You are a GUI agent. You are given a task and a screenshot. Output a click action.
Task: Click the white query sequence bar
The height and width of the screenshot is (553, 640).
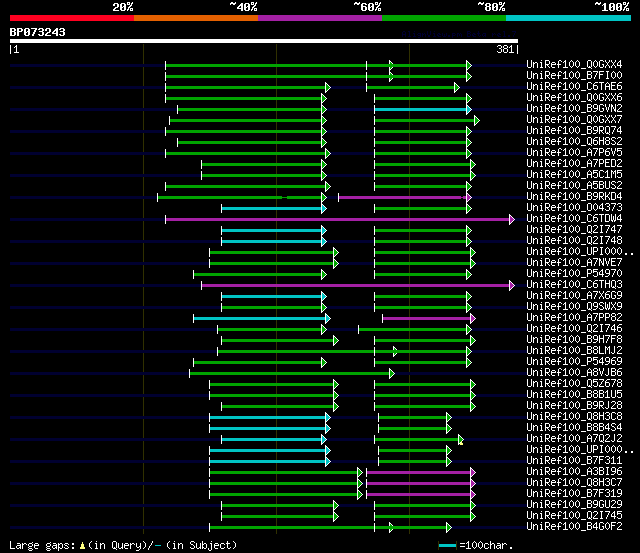[x=264, y=41]
